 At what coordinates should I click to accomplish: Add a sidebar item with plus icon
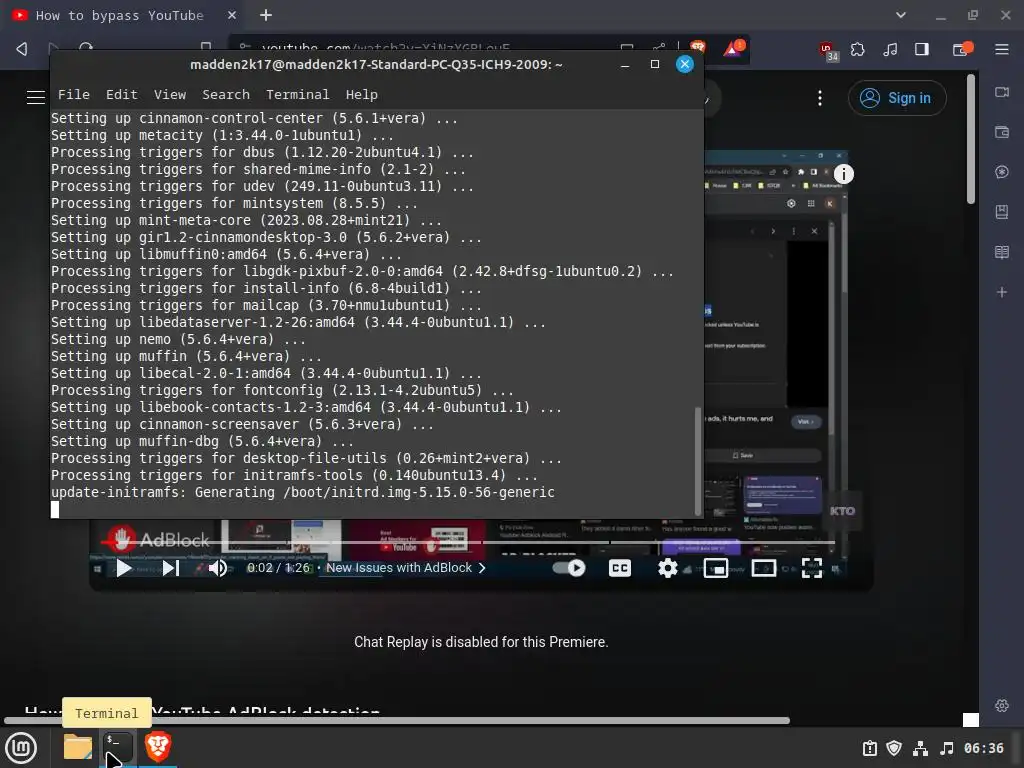pos(1002,292)
